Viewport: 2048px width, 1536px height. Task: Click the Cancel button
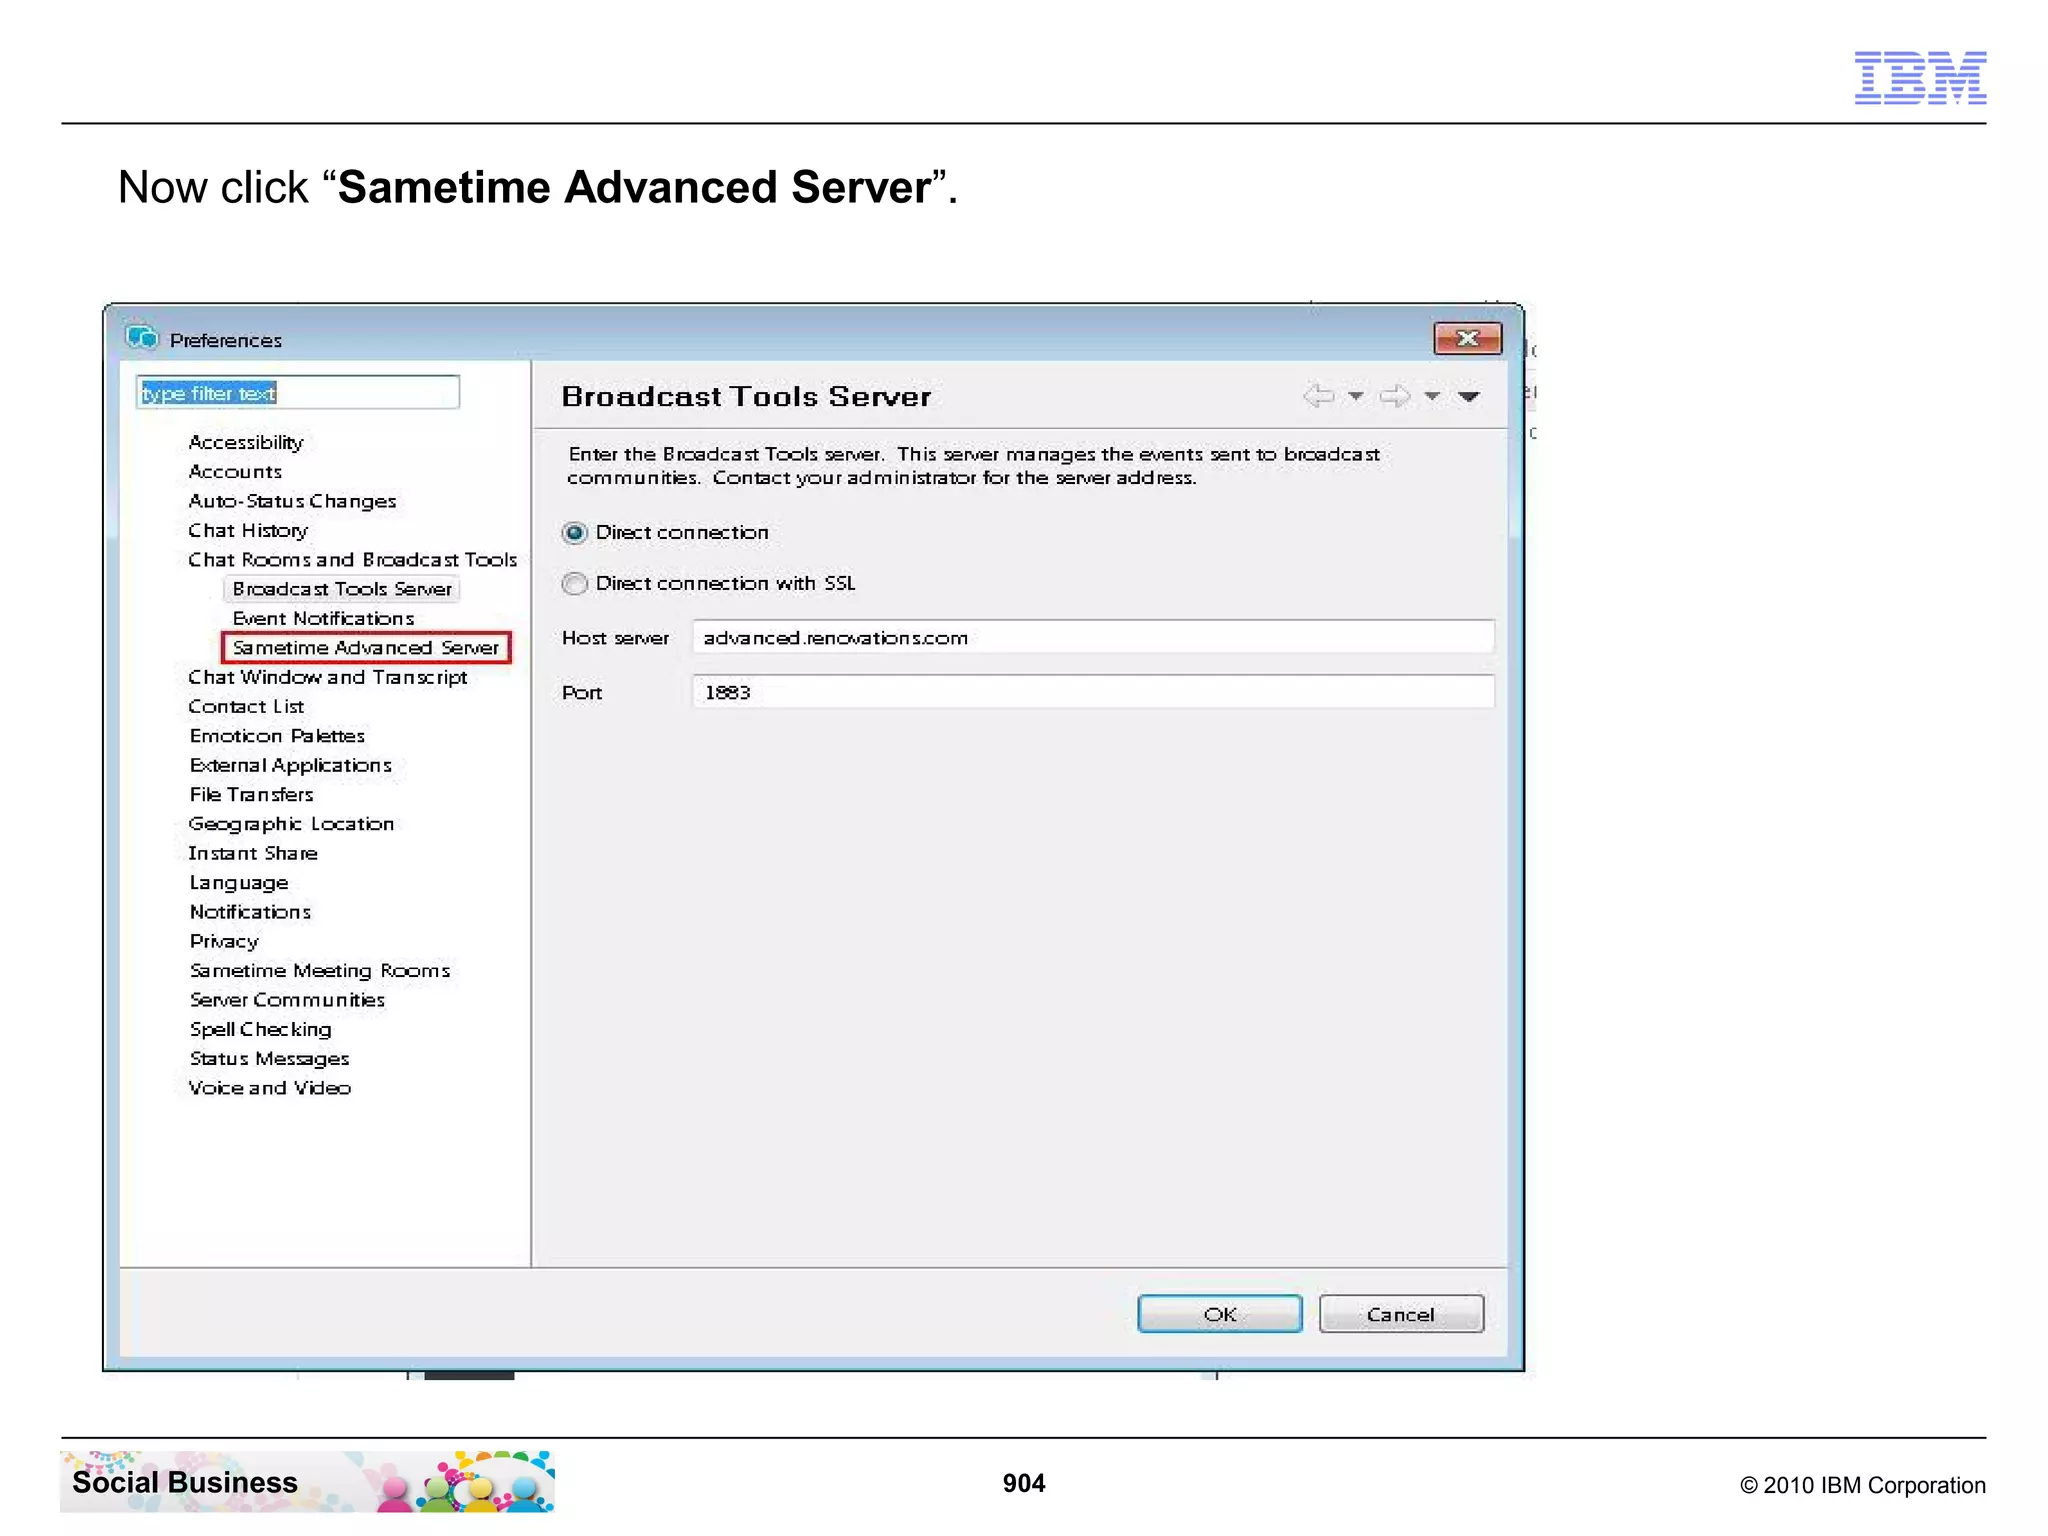point(1401,1314)
